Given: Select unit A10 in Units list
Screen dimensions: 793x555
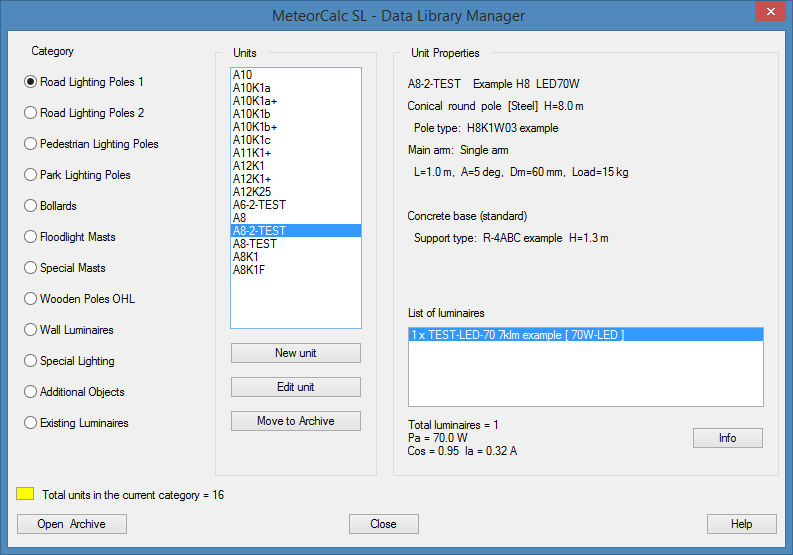Looking at the screenshot, I should tap(296, 75).
